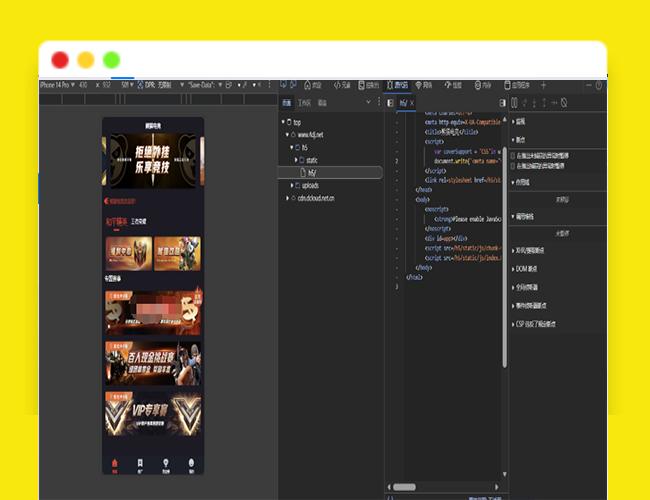Collapse the Call Stack section
Image resolution: width=650 pixels, height=500 pixels.
[522, 217]
